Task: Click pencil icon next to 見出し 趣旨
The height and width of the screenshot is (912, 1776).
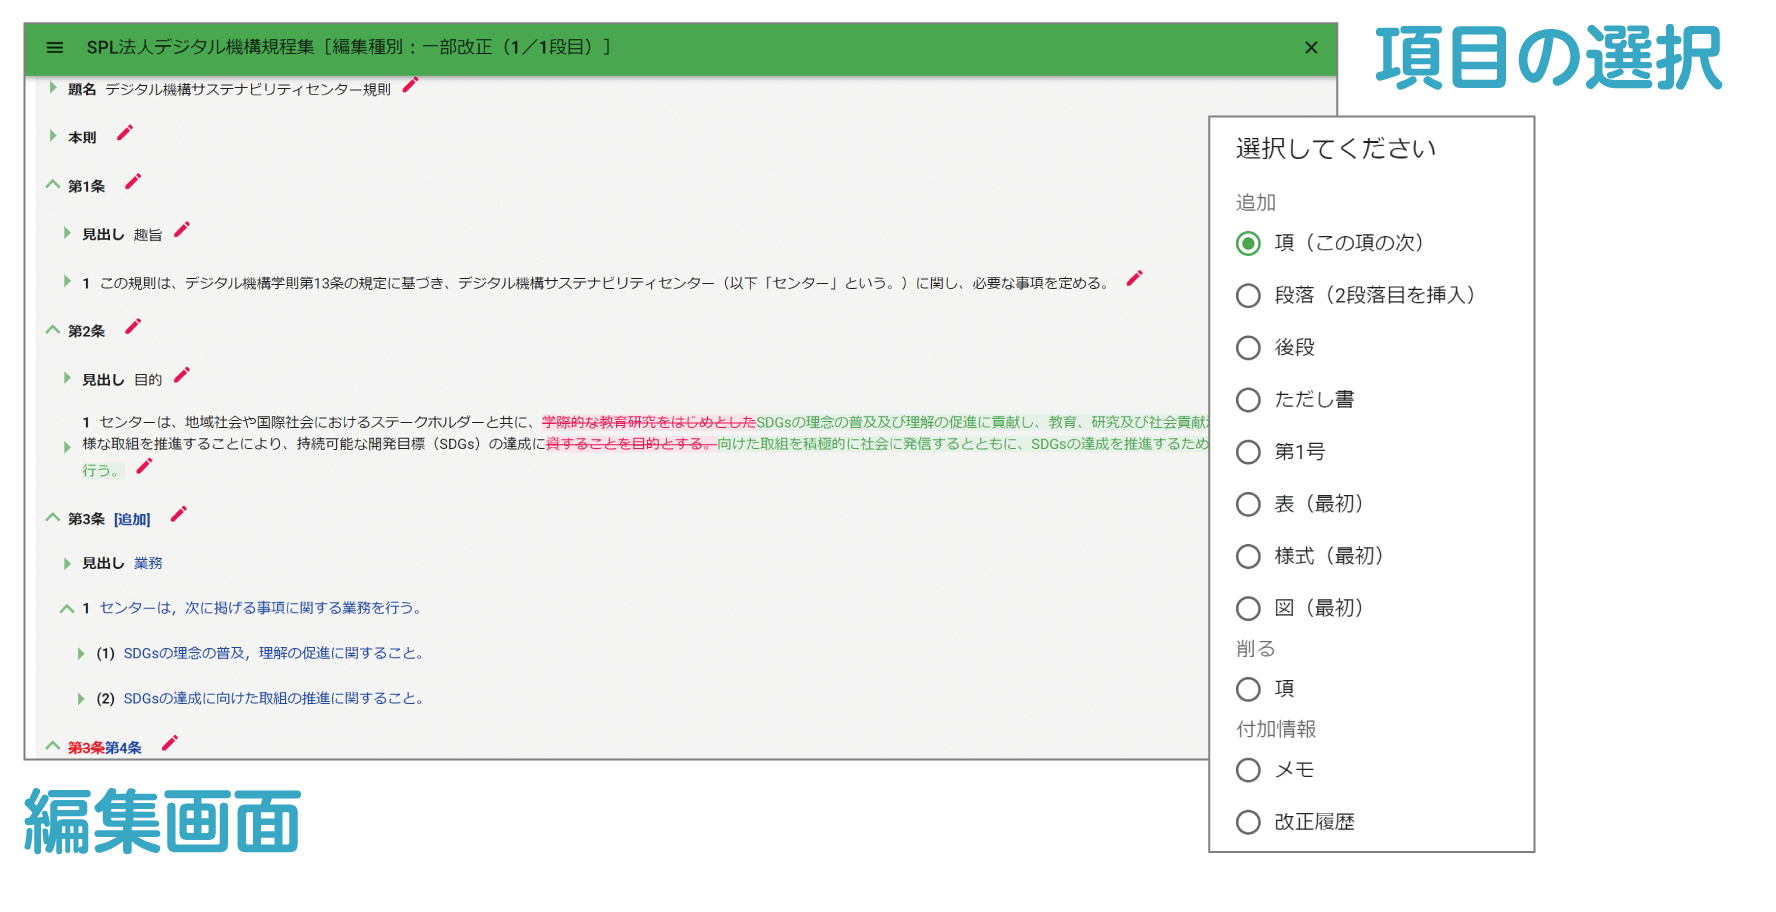Action: pos(182,230)
